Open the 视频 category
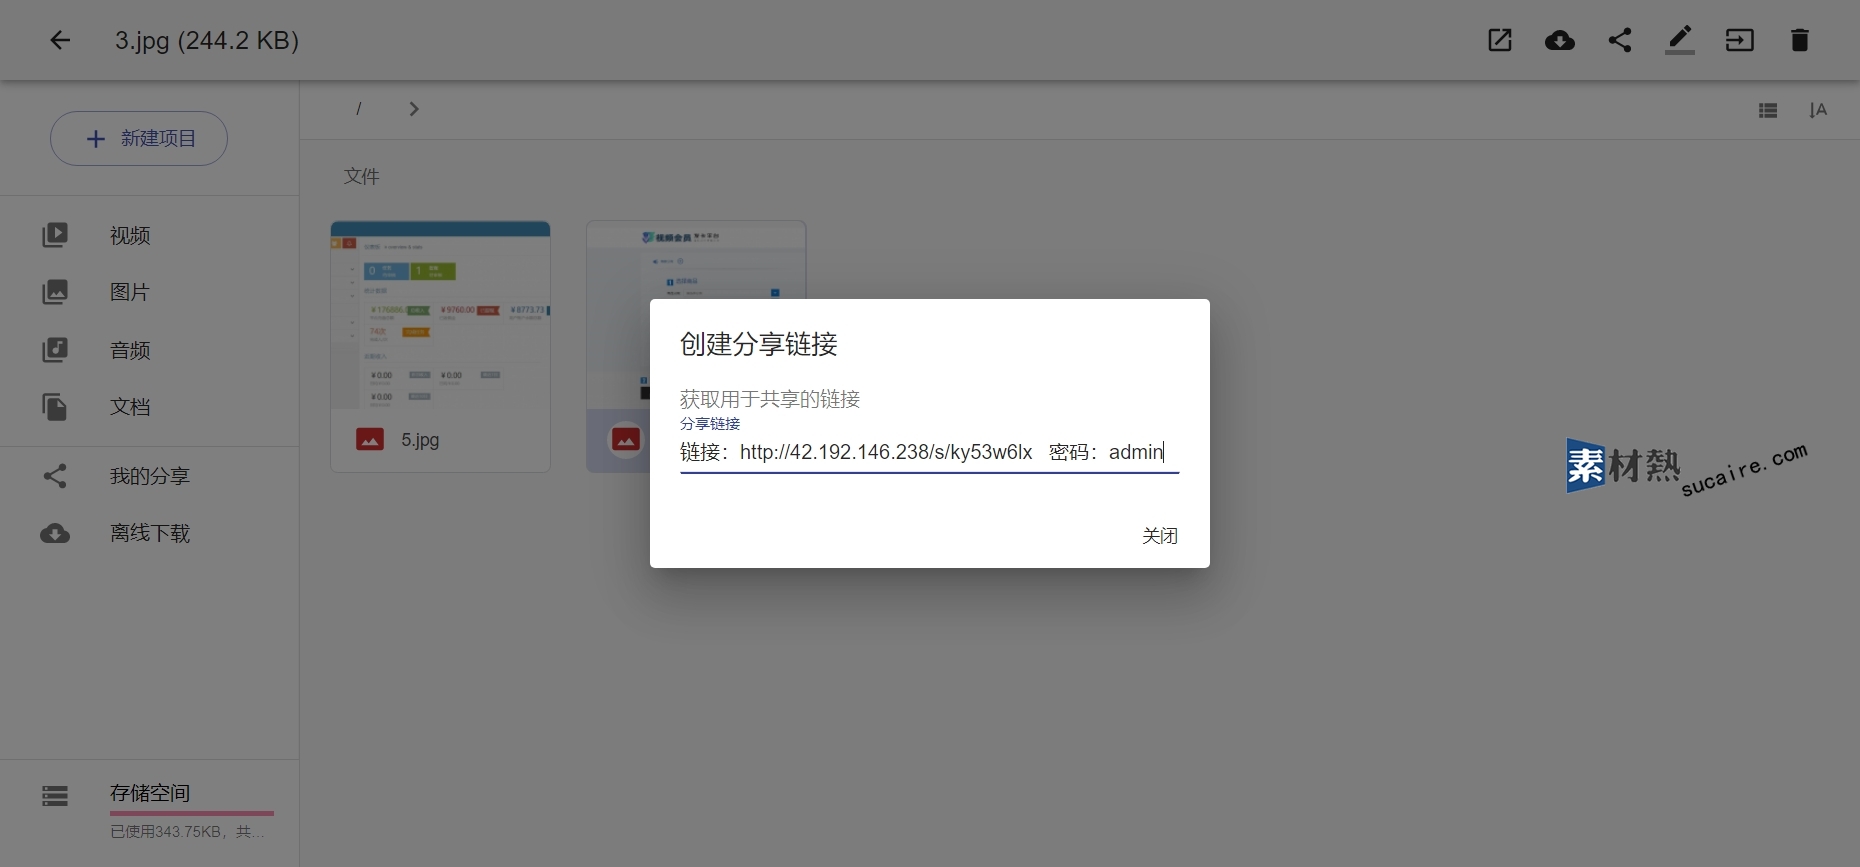This screenshot has height=867, width=1860. (130, 235)
